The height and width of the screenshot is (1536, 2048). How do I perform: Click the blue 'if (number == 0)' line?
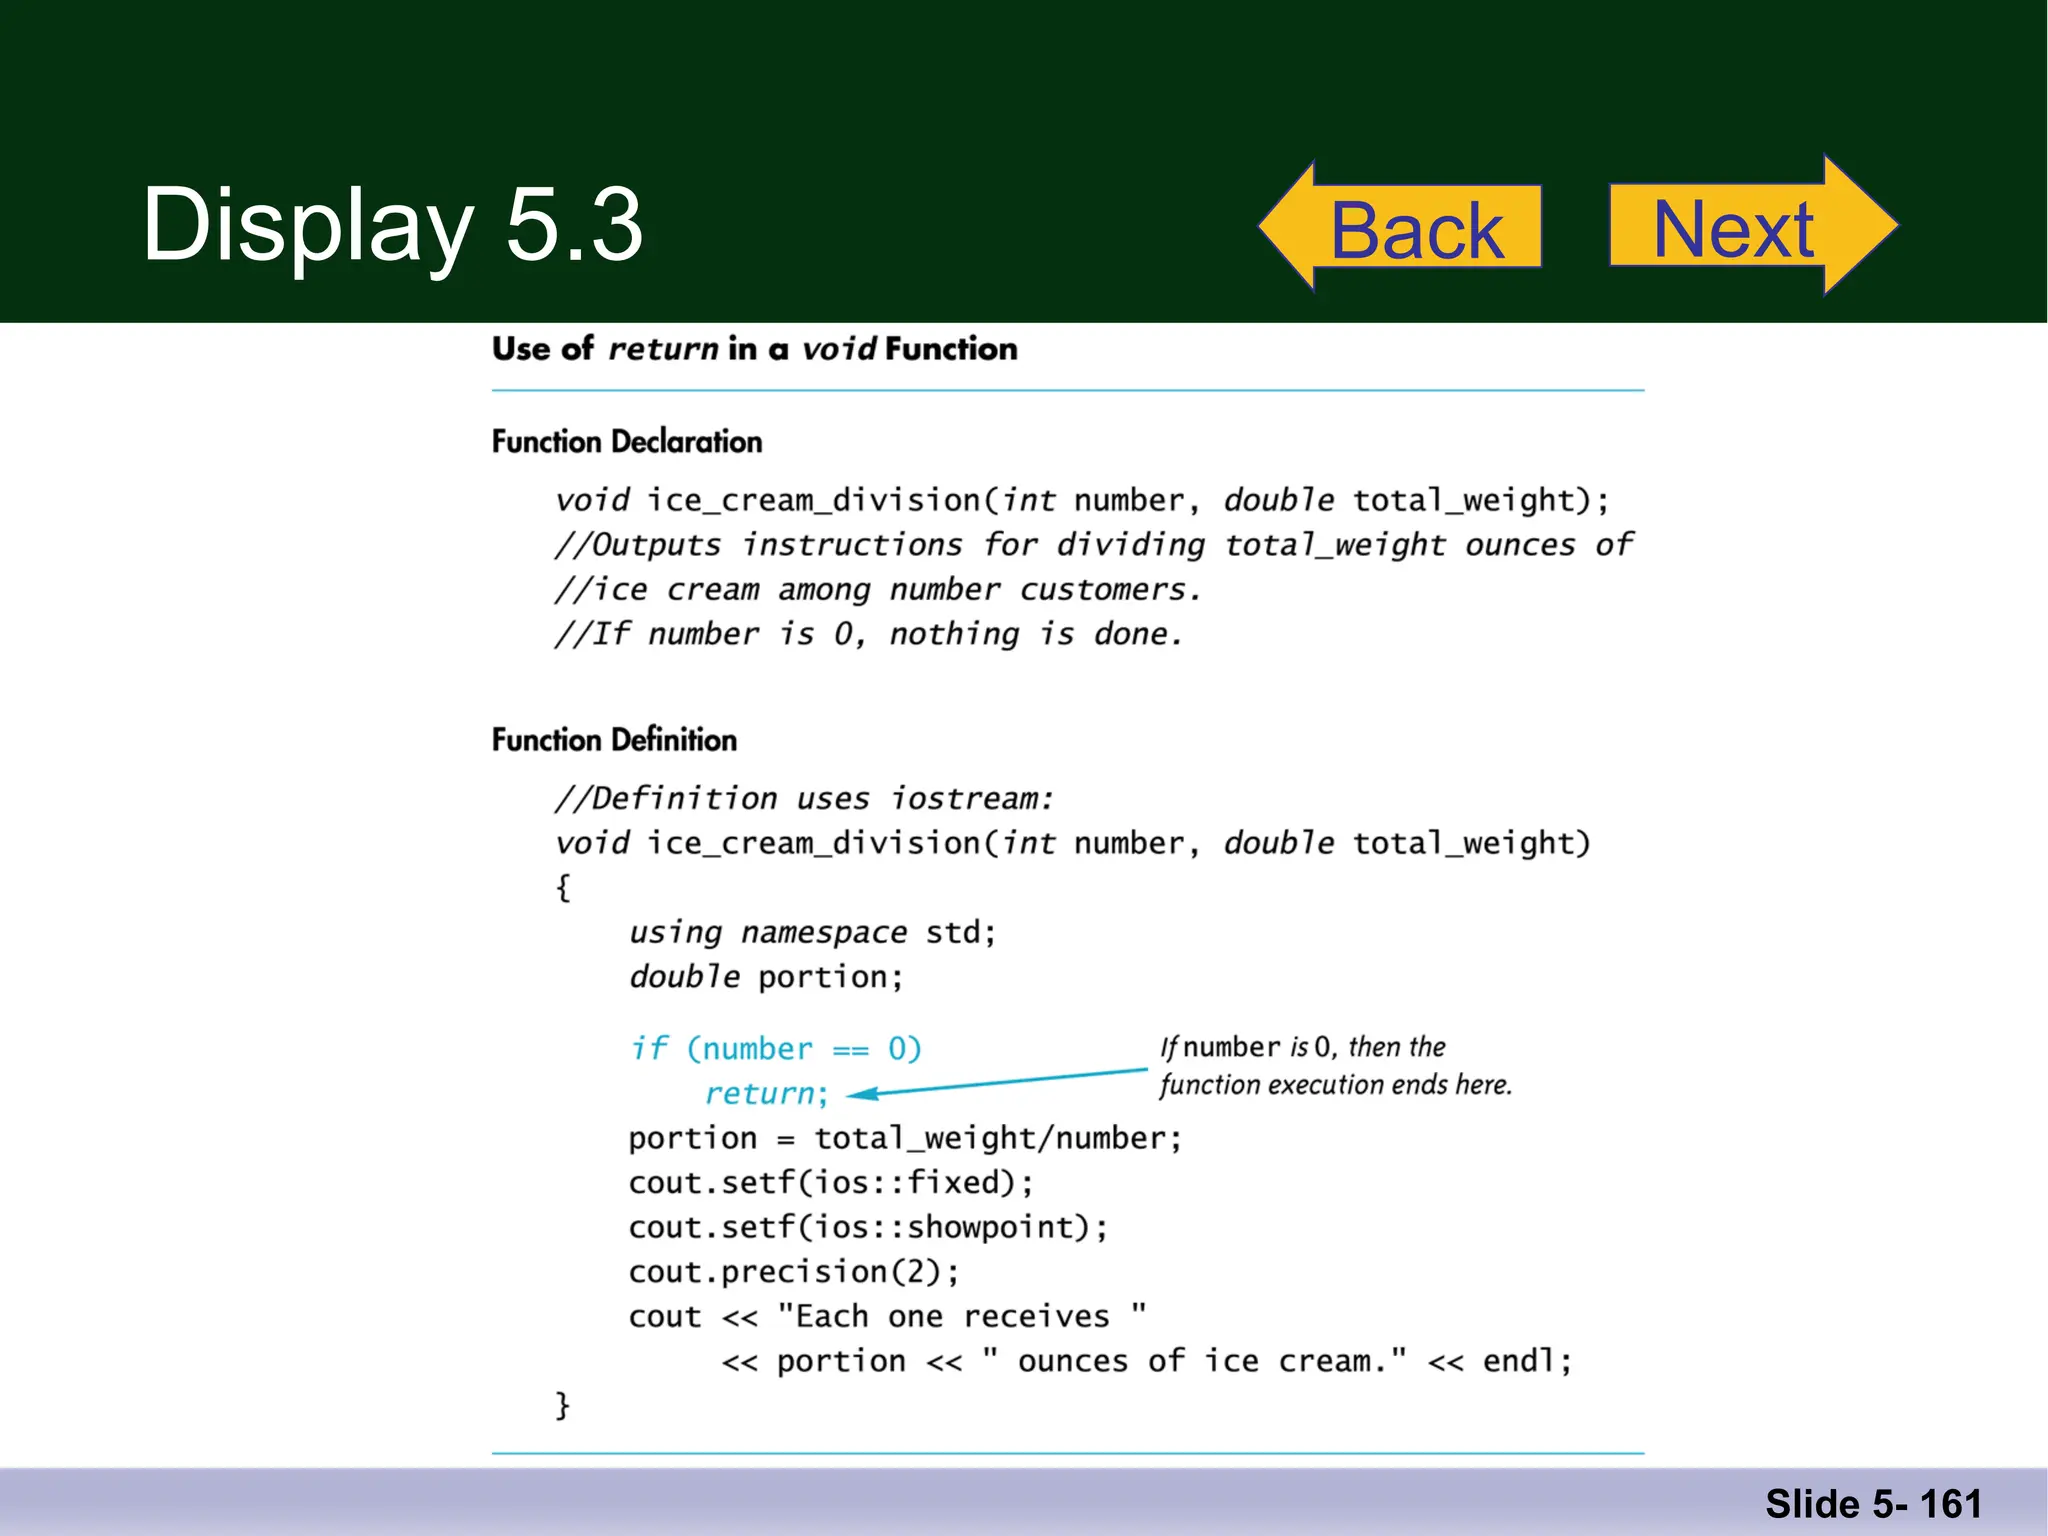[x=775, y=1048]
